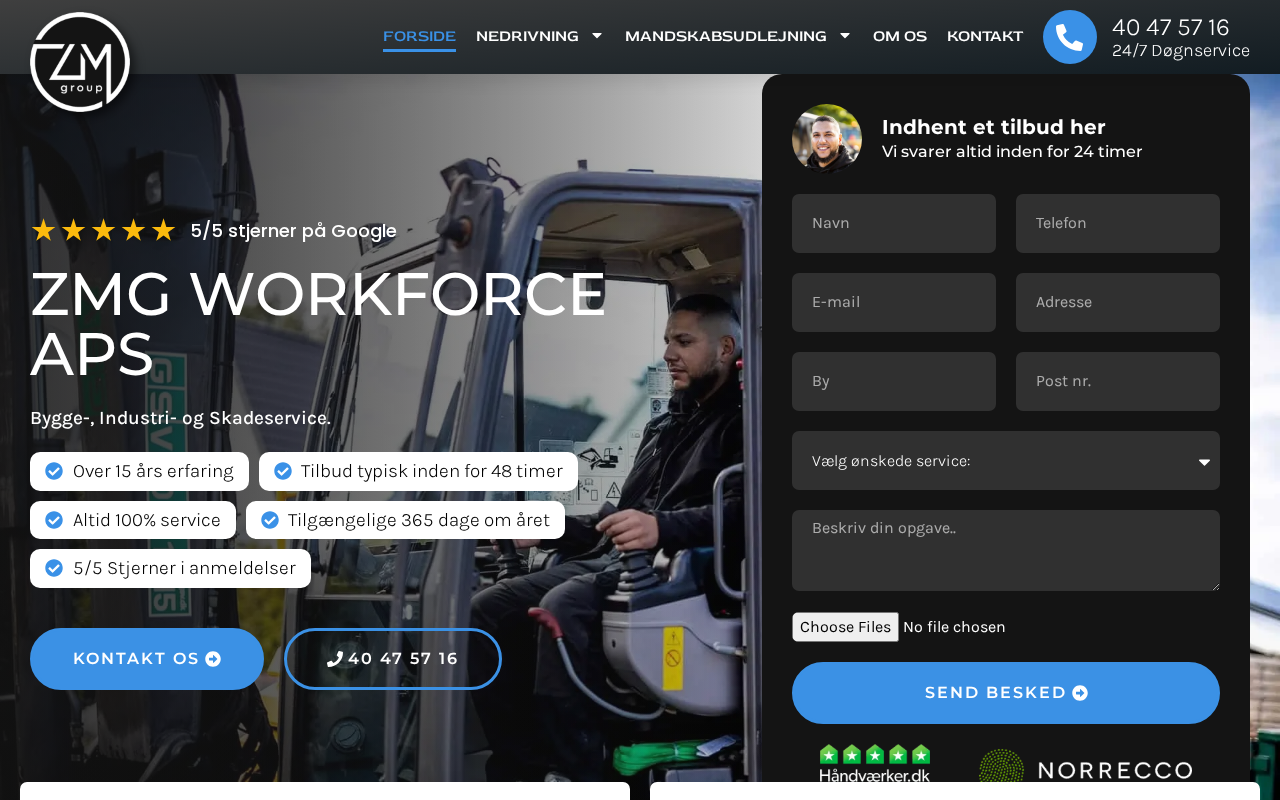Expand the Mandskabsudlejning dropdown arrow

(x=845, y=36)
